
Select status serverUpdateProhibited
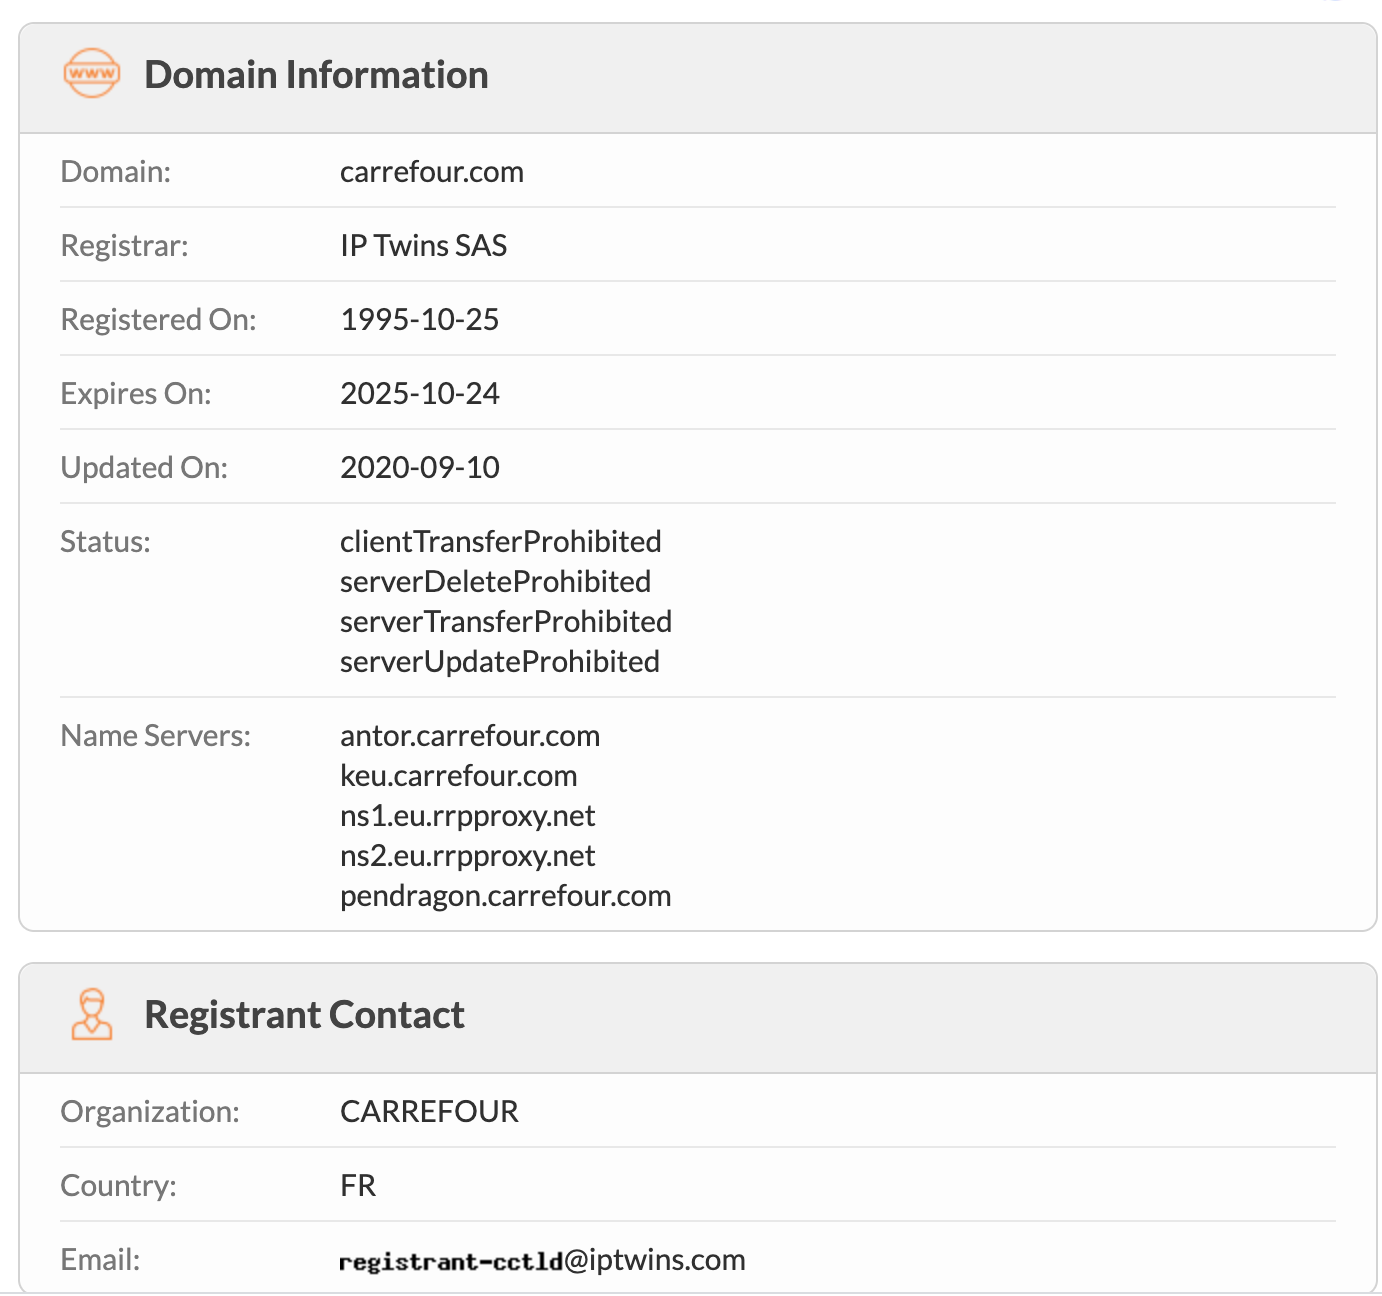pos(500,662)
